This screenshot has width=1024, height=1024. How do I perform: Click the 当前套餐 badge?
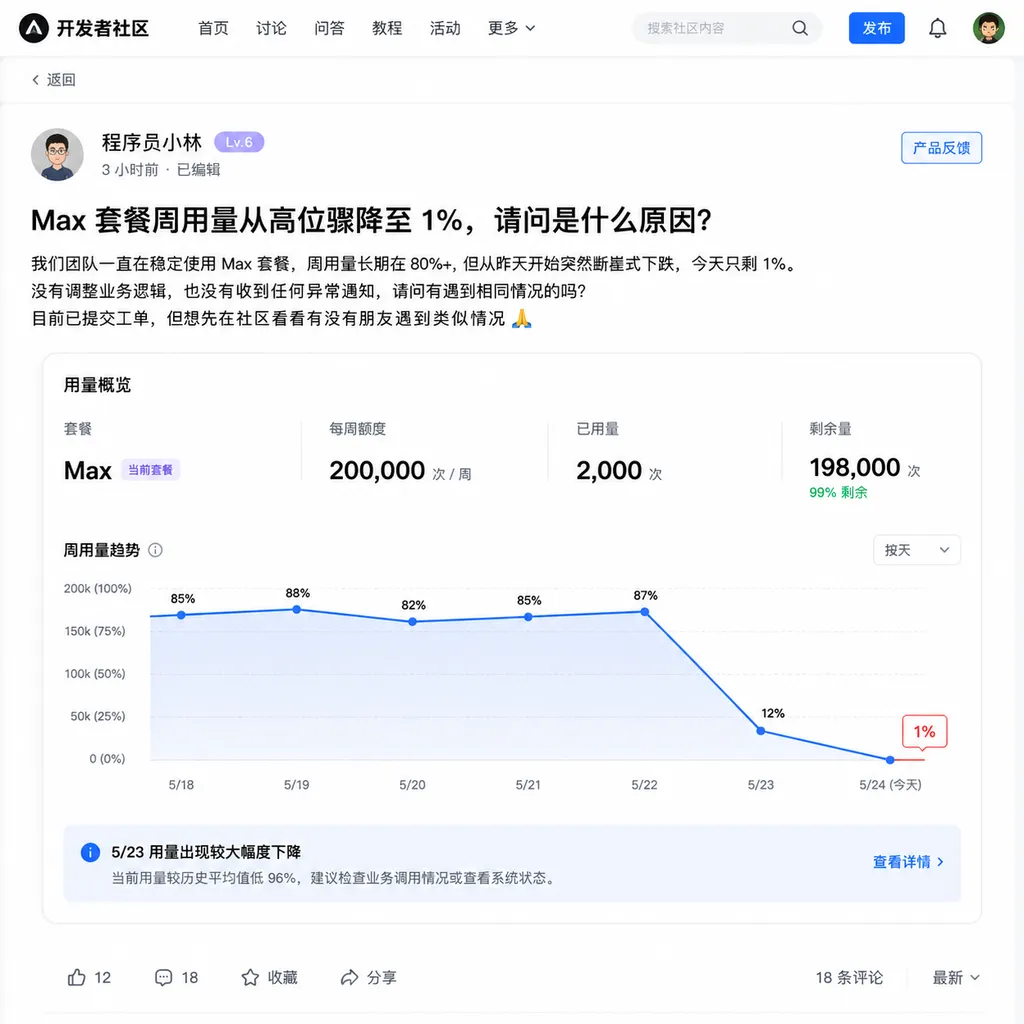coord(150,470)
